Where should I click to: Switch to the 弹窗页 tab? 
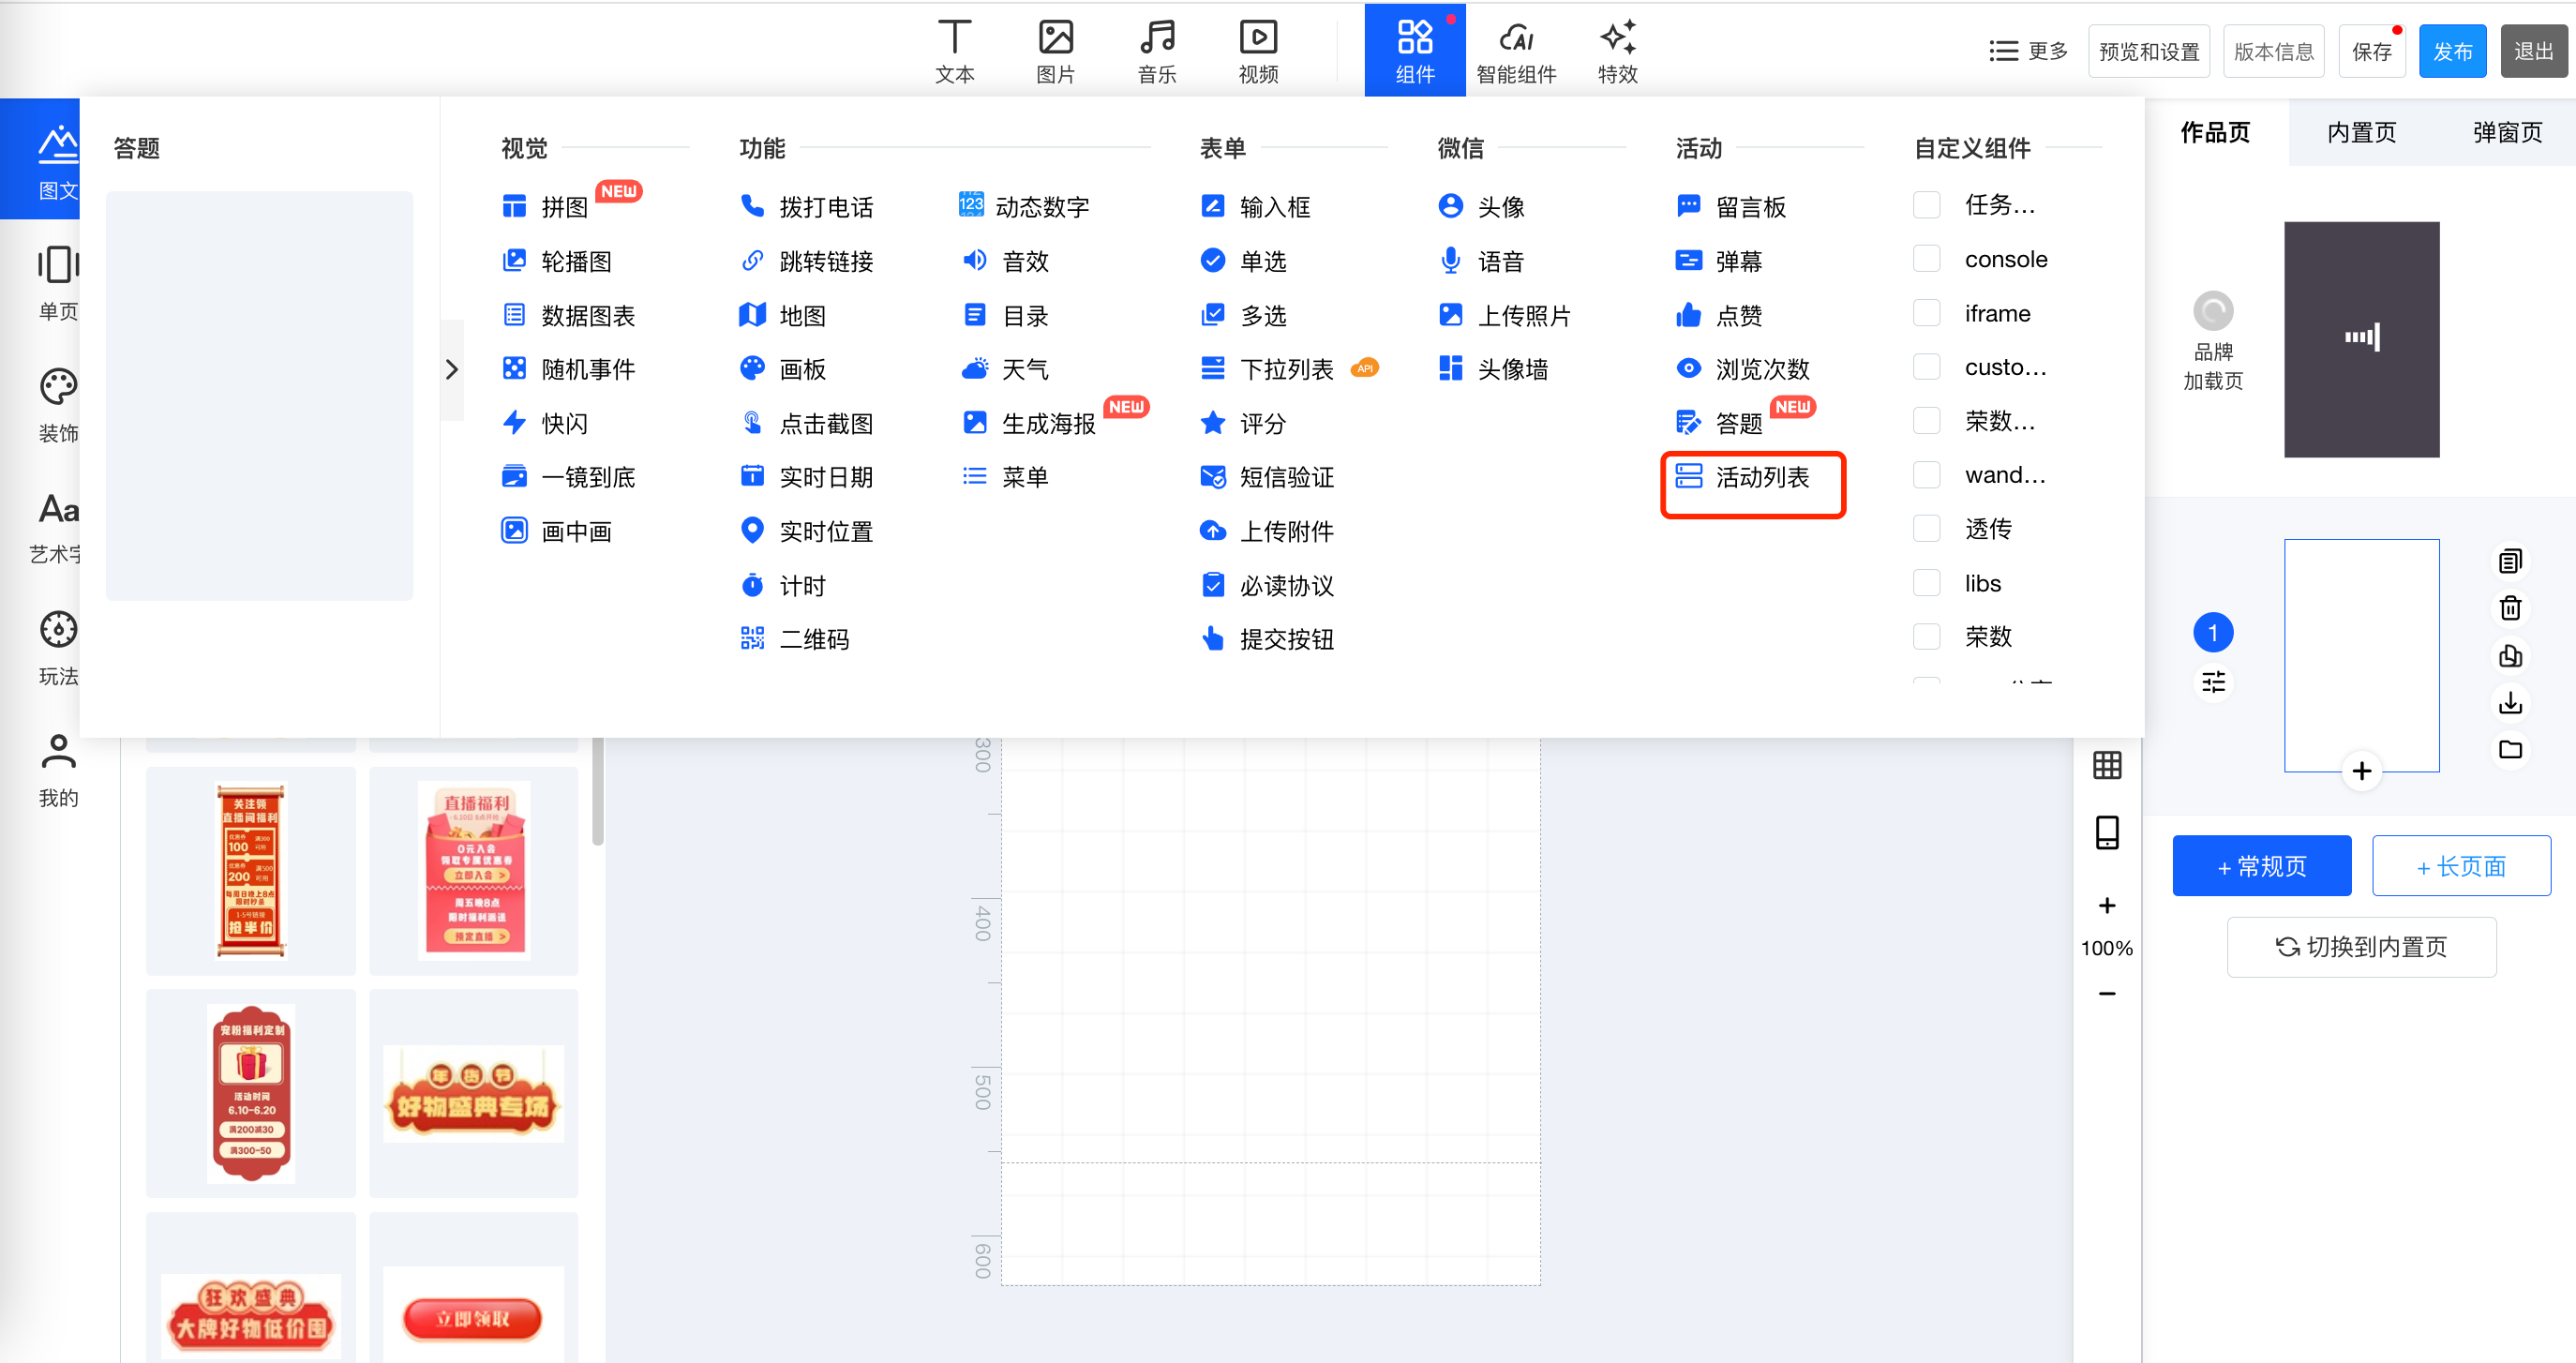[x=2506, y=132]
